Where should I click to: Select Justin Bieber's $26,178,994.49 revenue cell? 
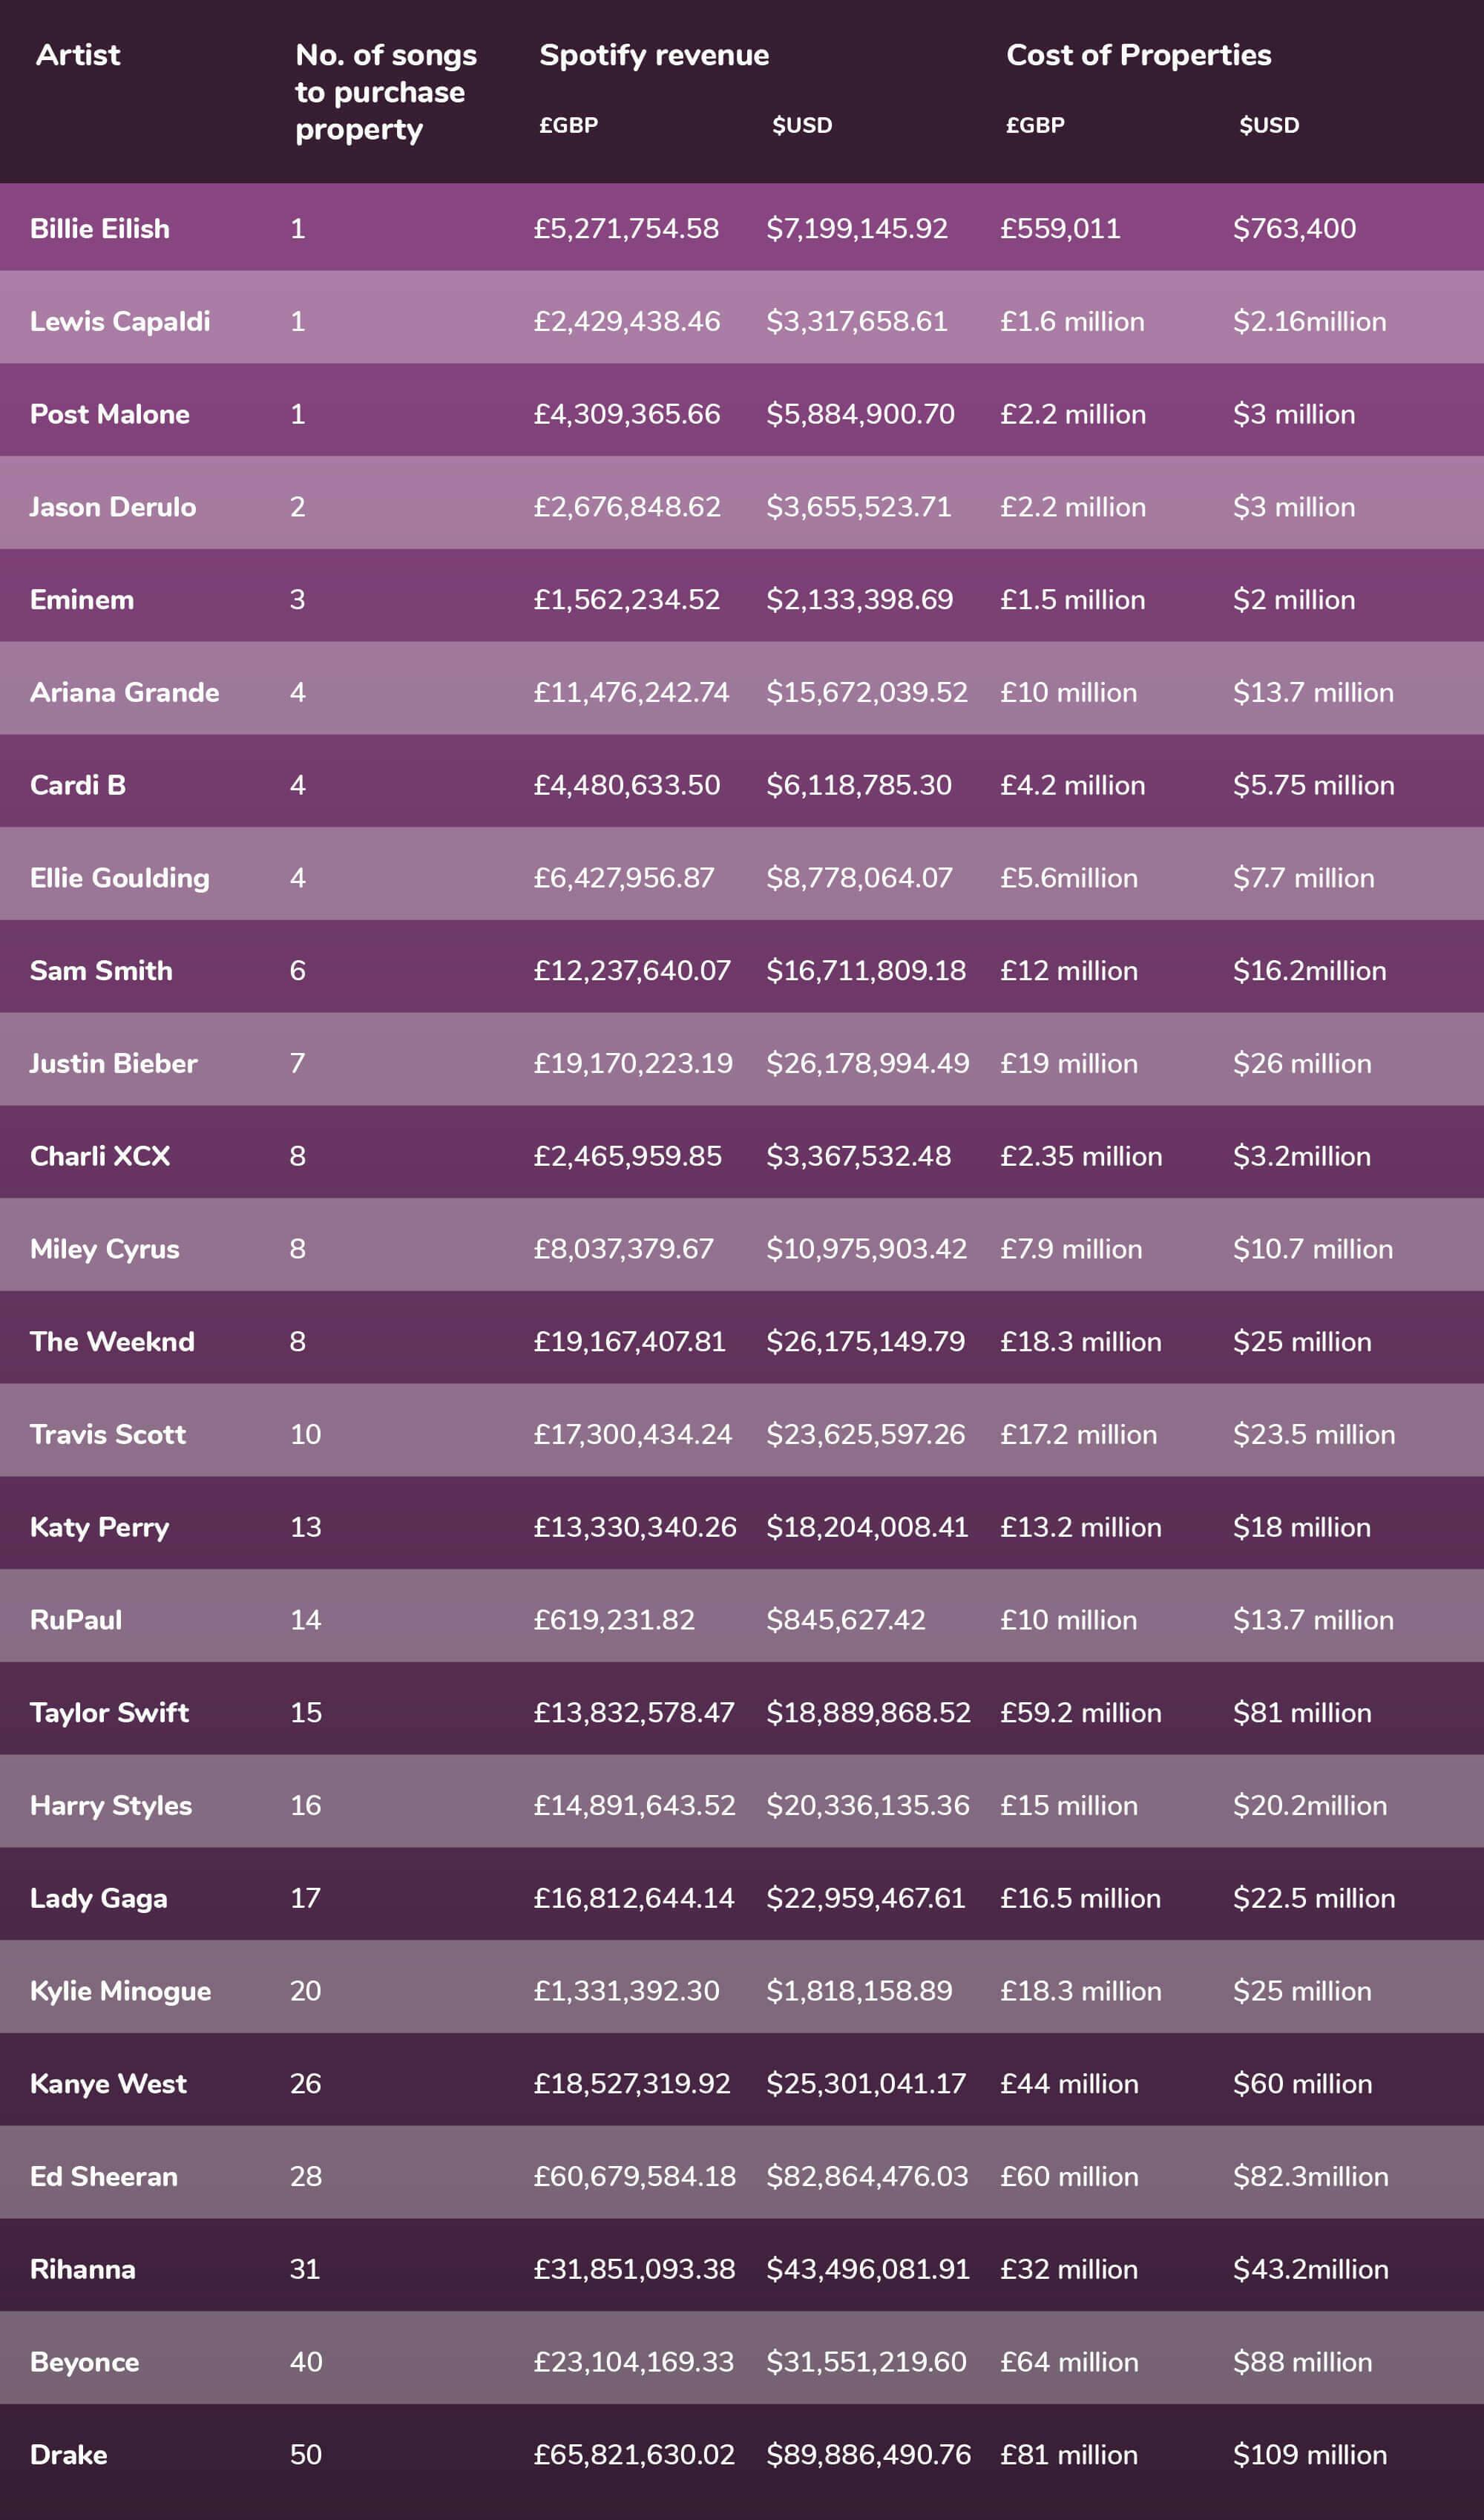[867, 1064]
